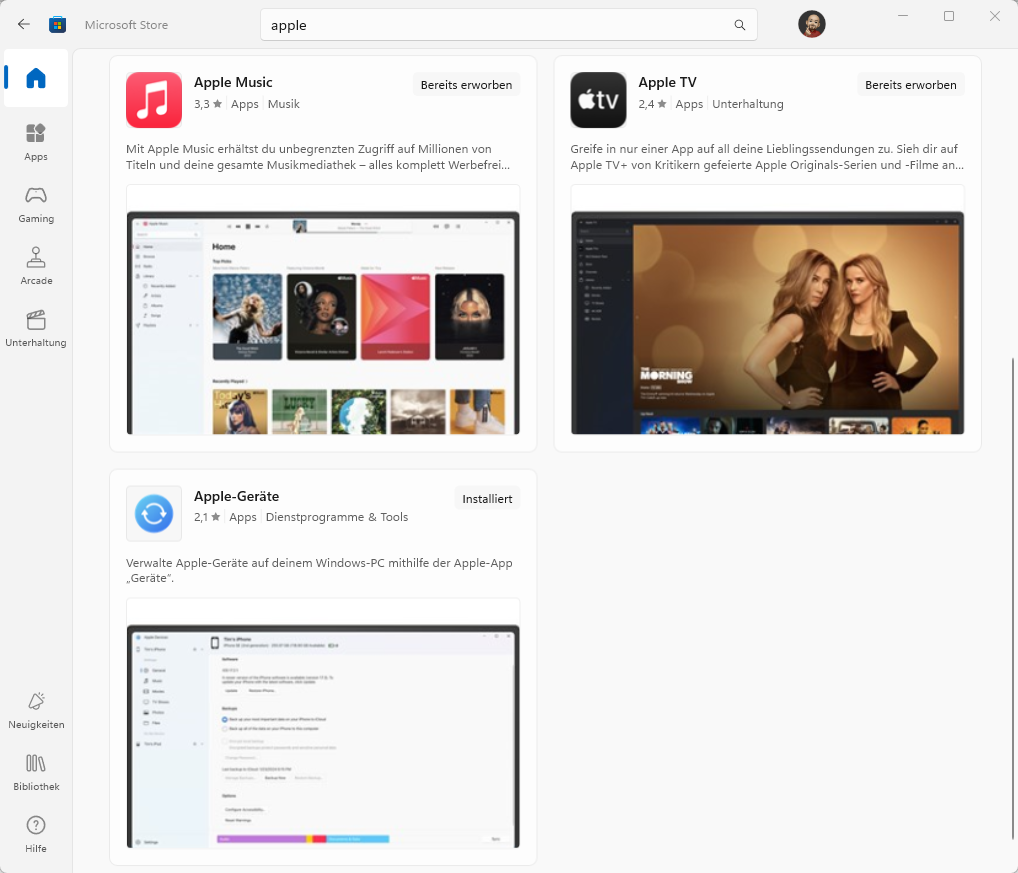Screen dimensions: 1018x873
Task: Click the Apple Music description text
Action: tap(318, 157)
